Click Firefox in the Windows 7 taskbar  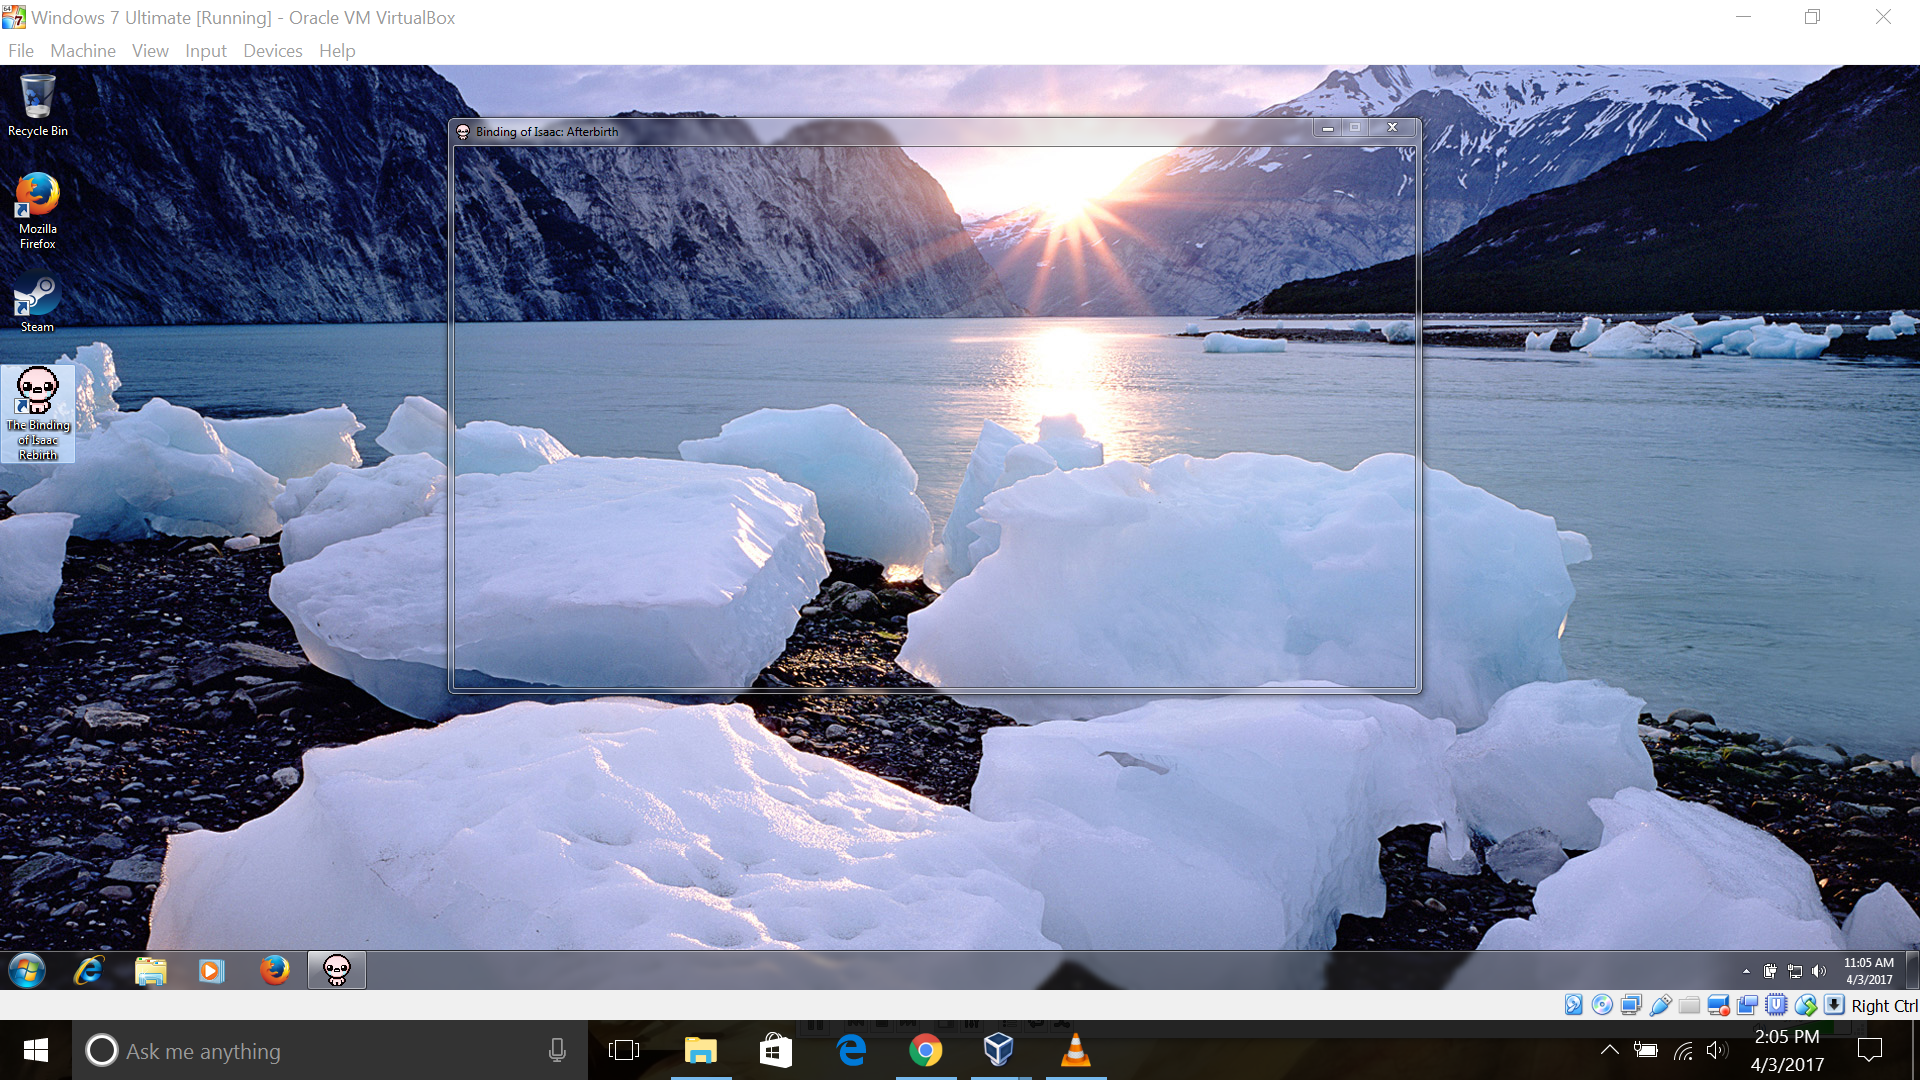click(x=274, y=970)
